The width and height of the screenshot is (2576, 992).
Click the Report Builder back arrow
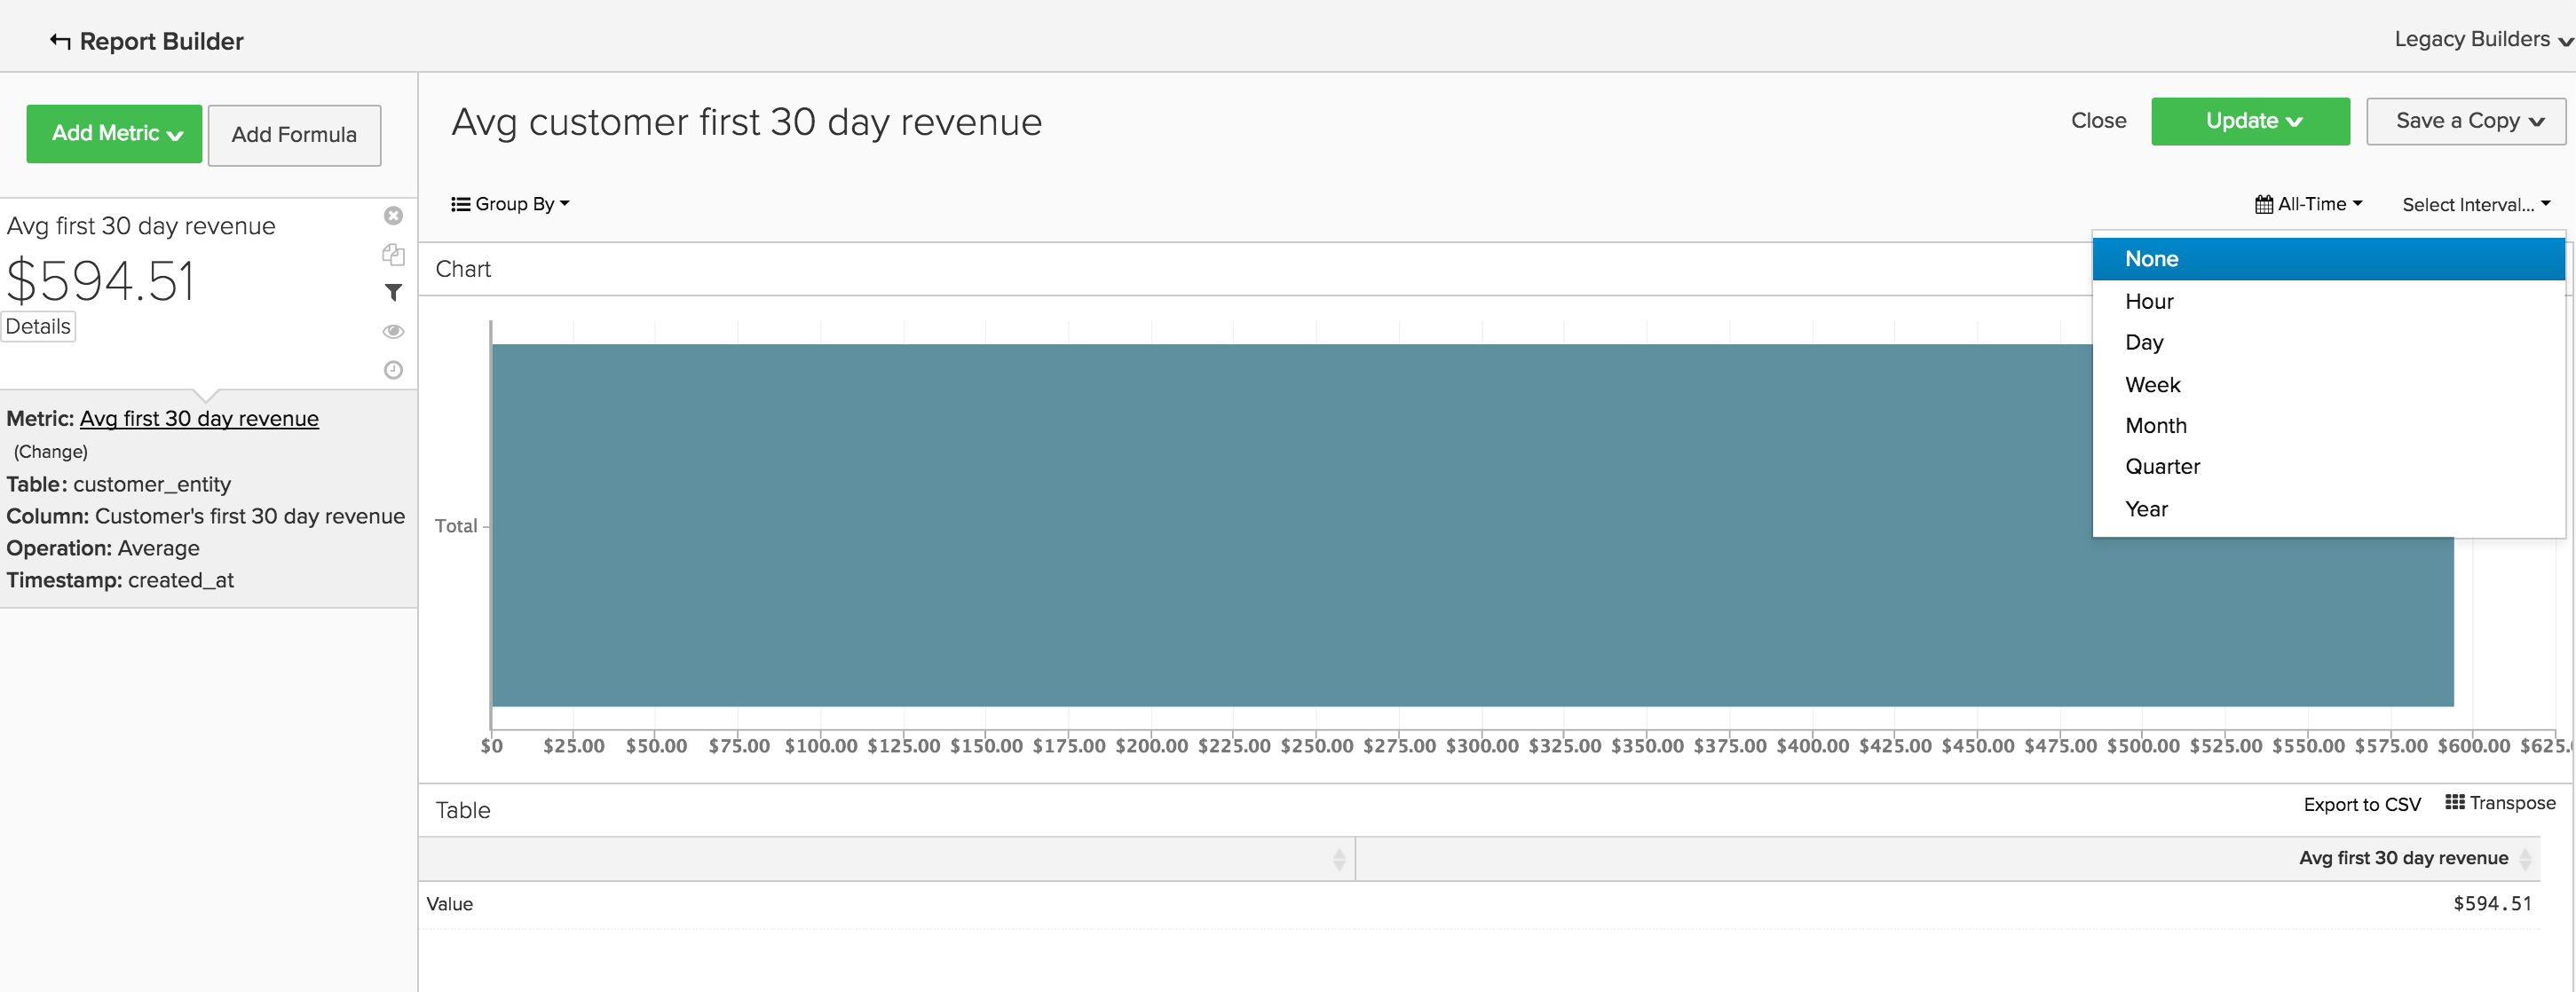(x=60, y=41)
